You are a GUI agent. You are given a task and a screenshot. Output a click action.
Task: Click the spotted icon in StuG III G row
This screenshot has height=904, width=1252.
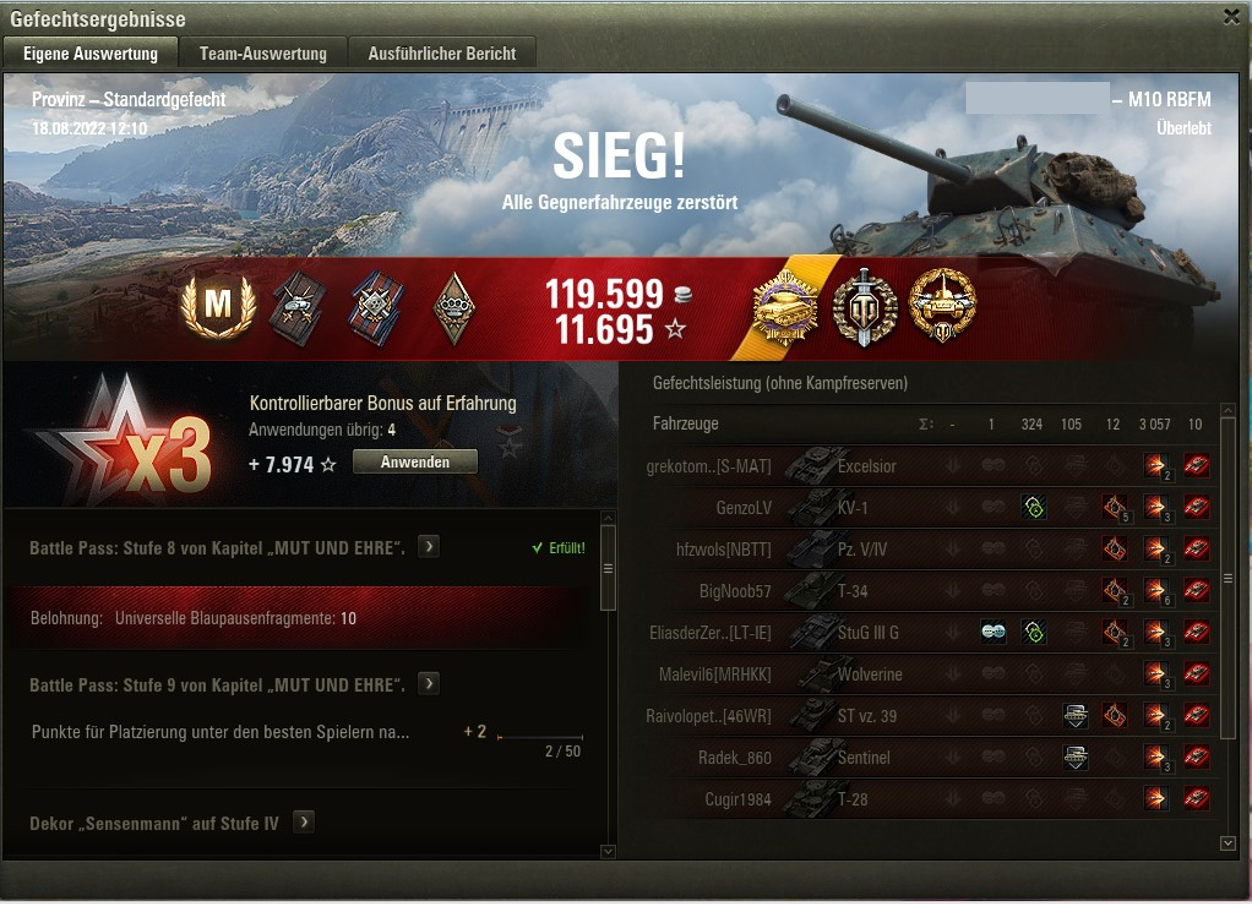[x=993, y=632]
